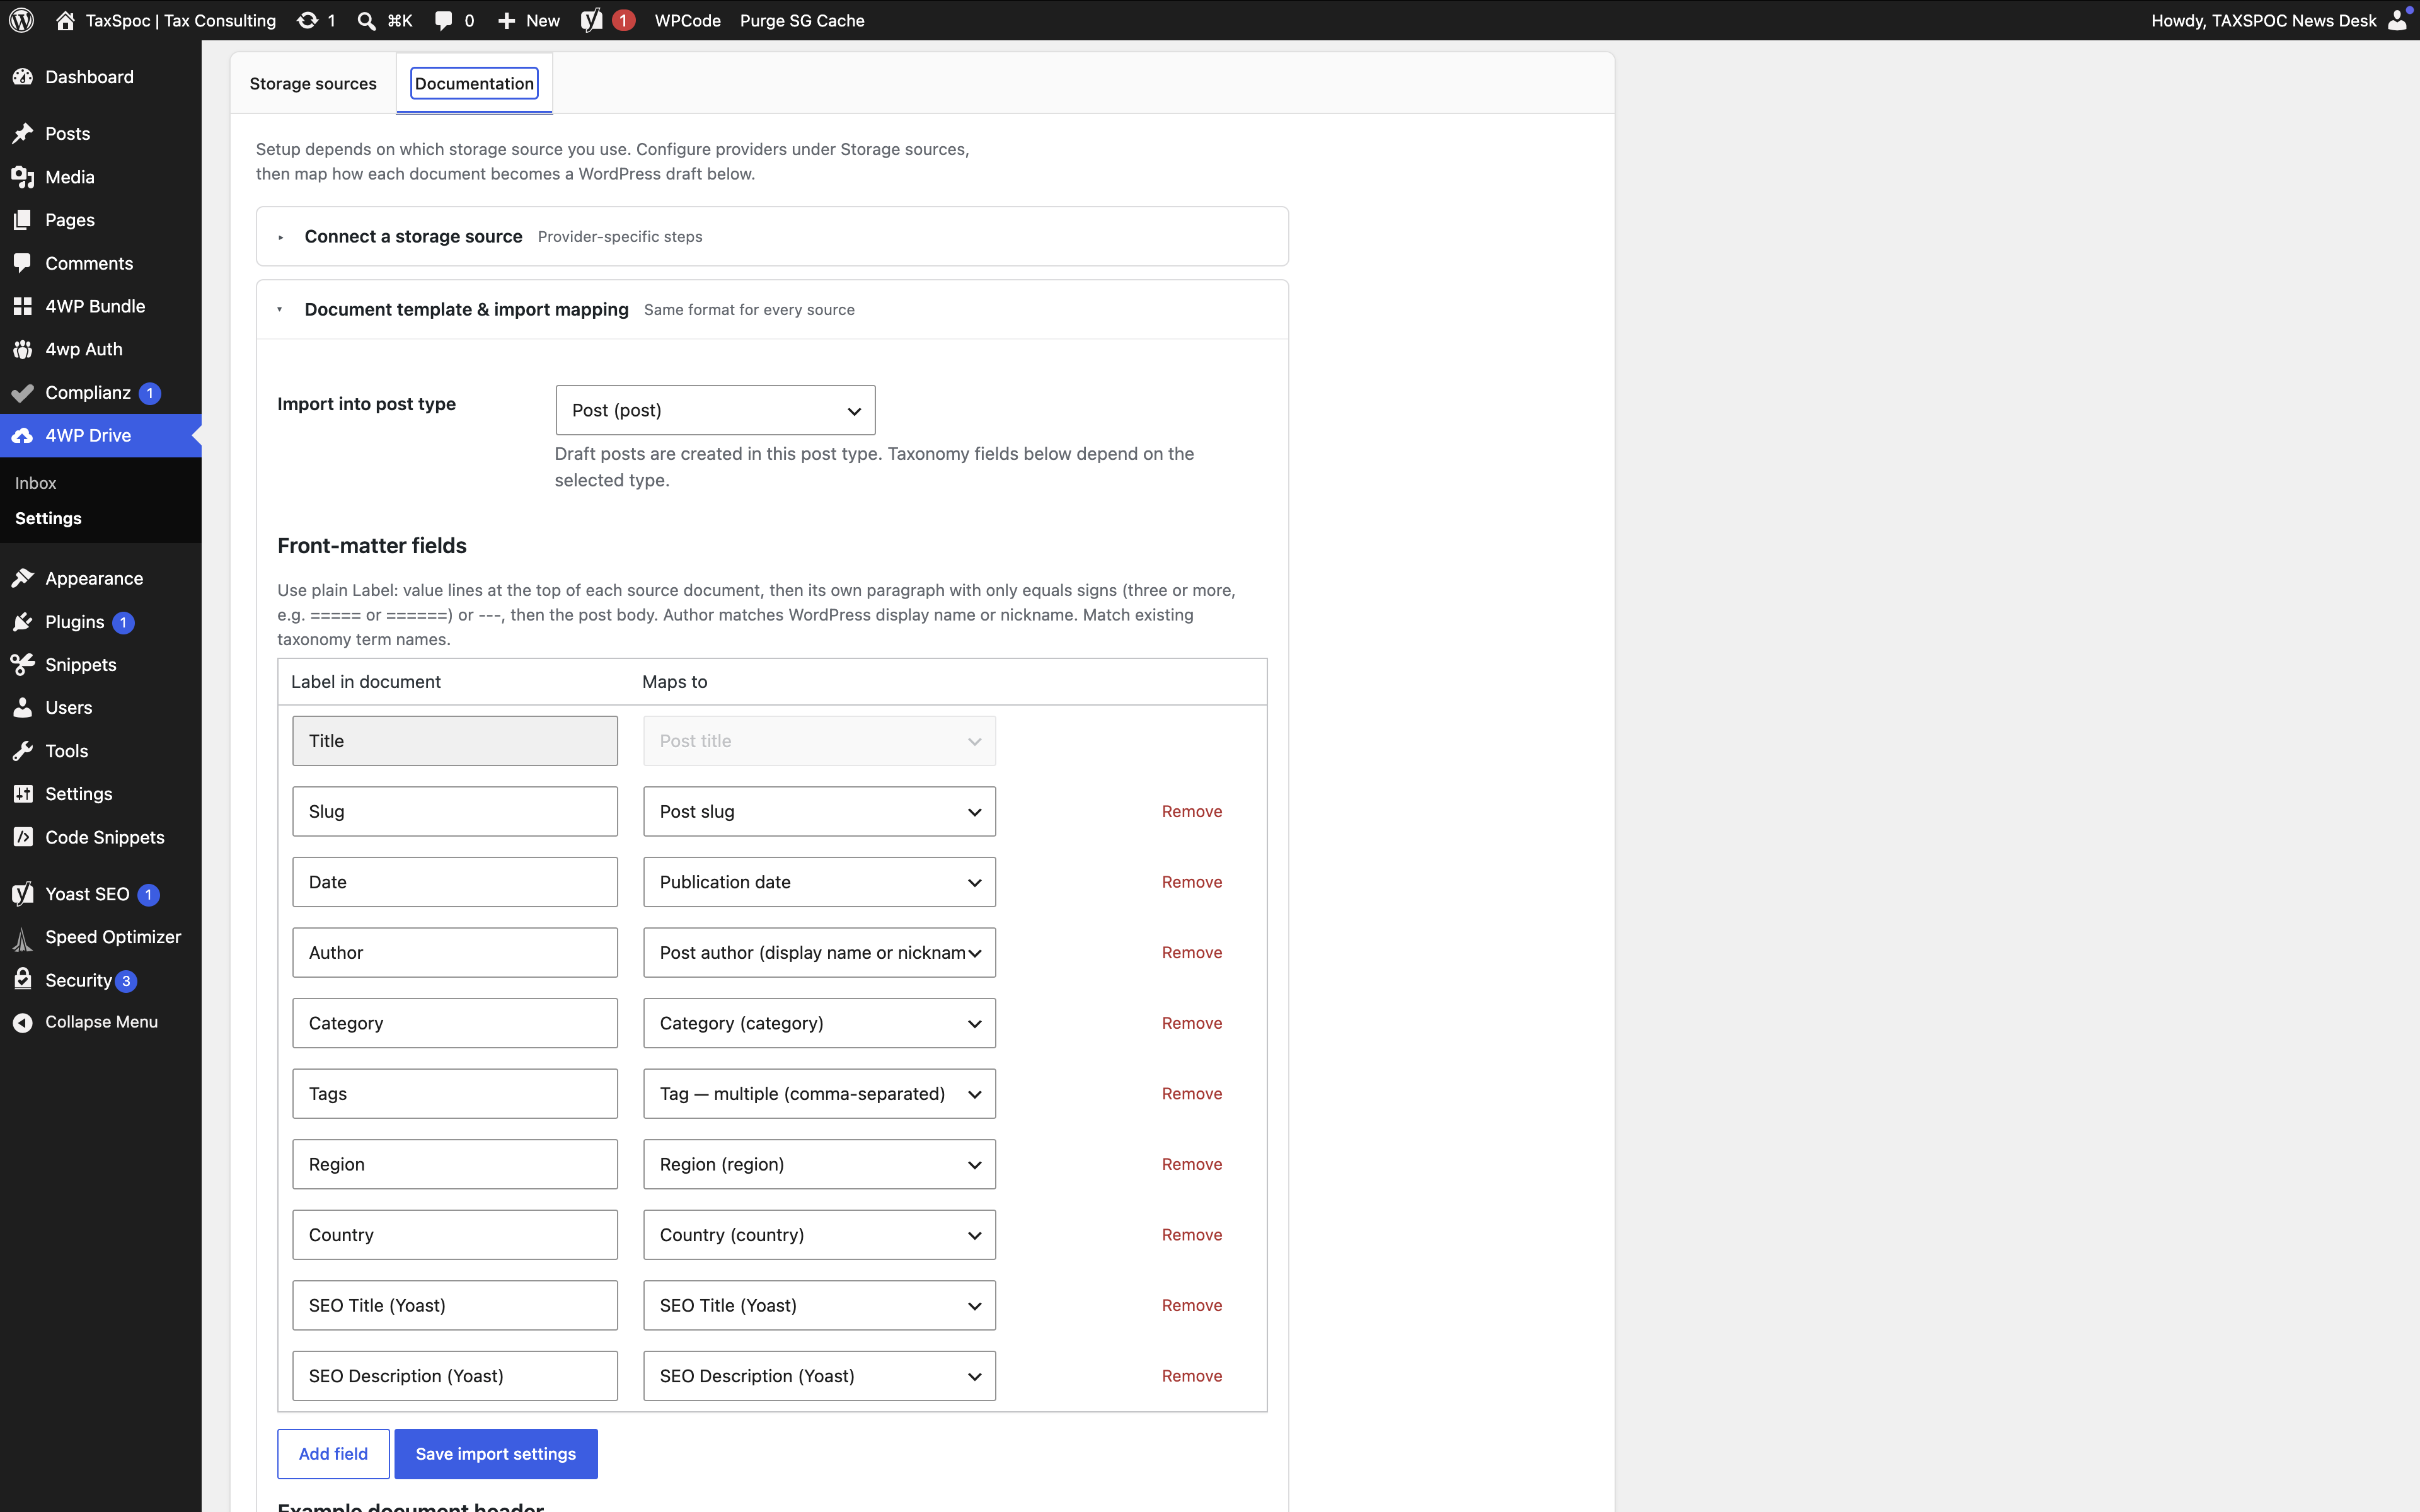Viewport: 2420px width, 1512px height.
Task: Click the Pages icon in sidebar
Action: pyautogui.click(x=23, y=220)
